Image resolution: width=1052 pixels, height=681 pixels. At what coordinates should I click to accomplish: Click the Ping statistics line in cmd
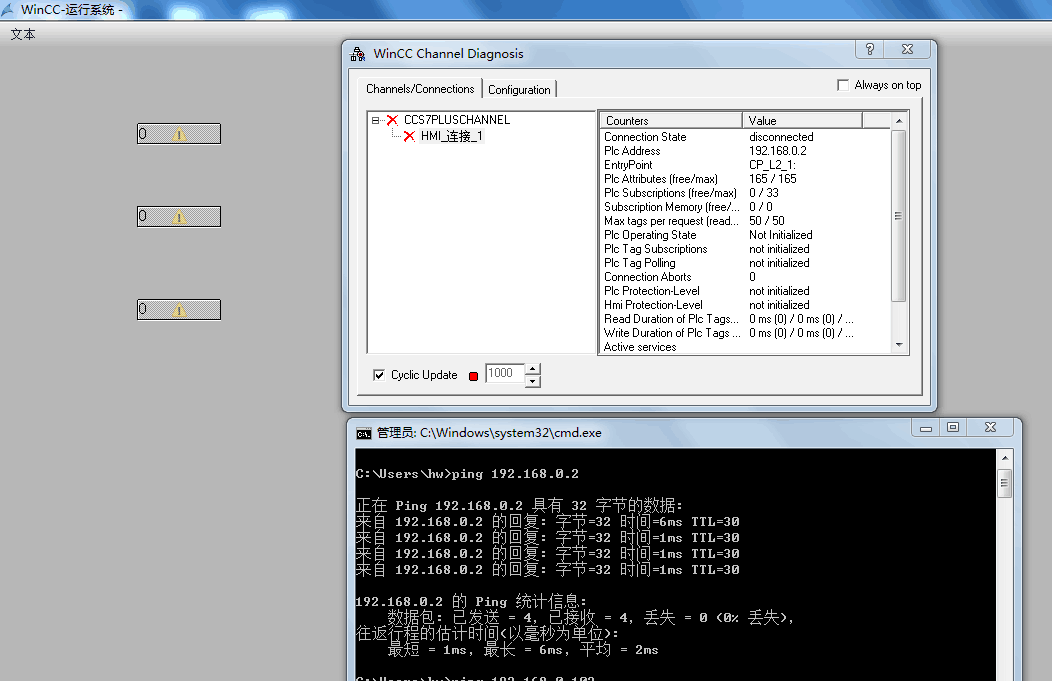pos(471,601)
